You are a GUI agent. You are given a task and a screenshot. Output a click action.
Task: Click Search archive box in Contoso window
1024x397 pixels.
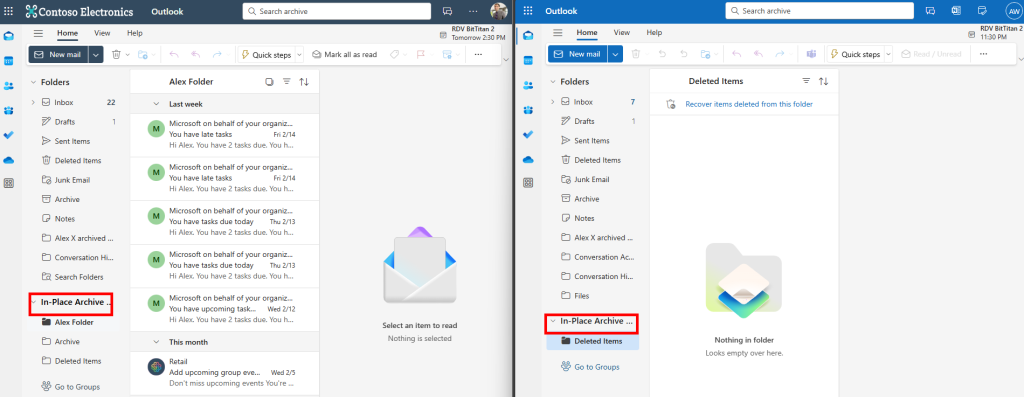tap(336, 11)
